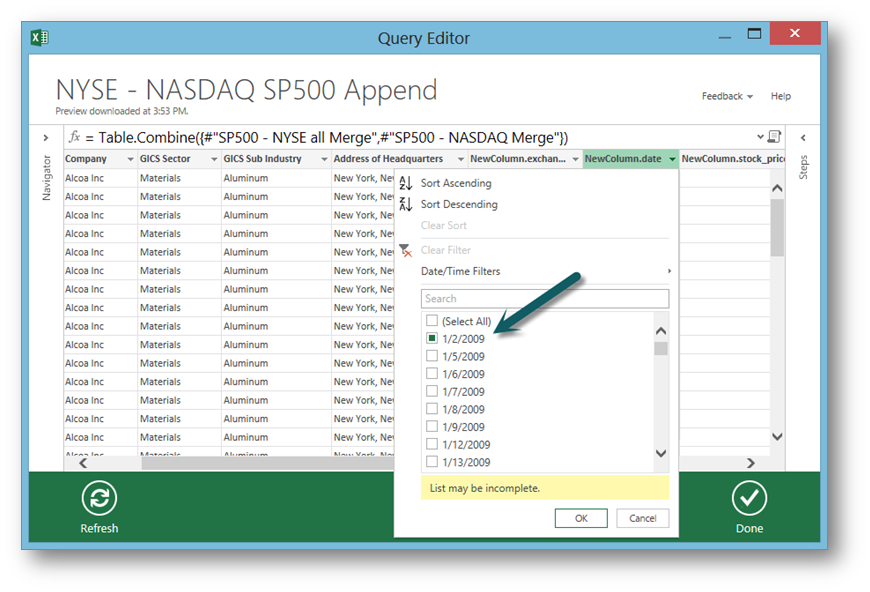
Task: Check the 1/7/2009 date checkbox
Action: 432,391
